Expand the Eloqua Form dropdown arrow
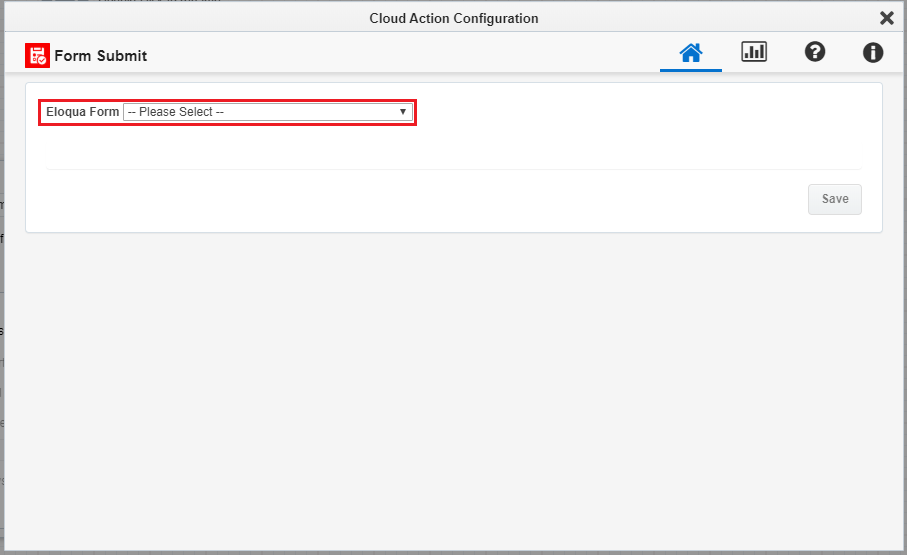Image resolution: width=907 pixels, height=555 pixels. tap(403, 112)
